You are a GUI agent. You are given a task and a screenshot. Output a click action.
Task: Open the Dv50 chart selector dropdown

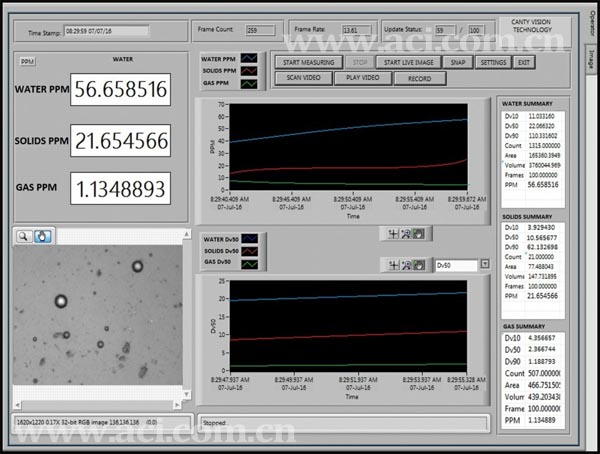tap(485, 265)
